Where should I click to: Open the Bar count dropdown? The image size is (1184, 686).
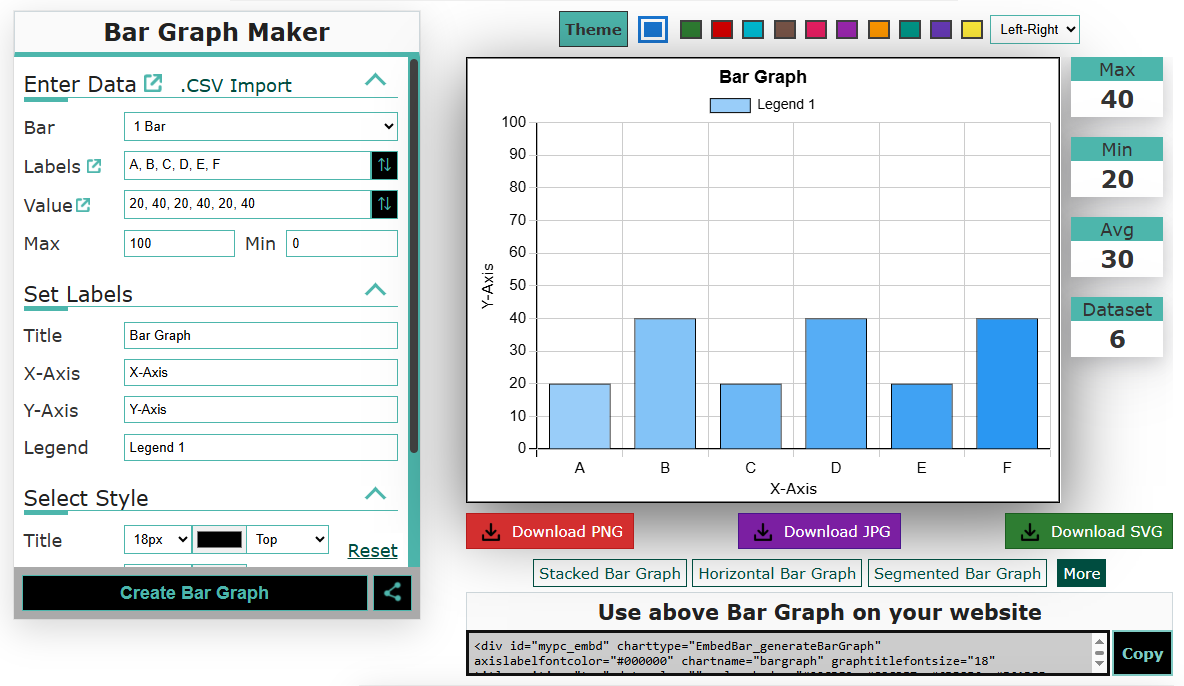pos(260,127)
